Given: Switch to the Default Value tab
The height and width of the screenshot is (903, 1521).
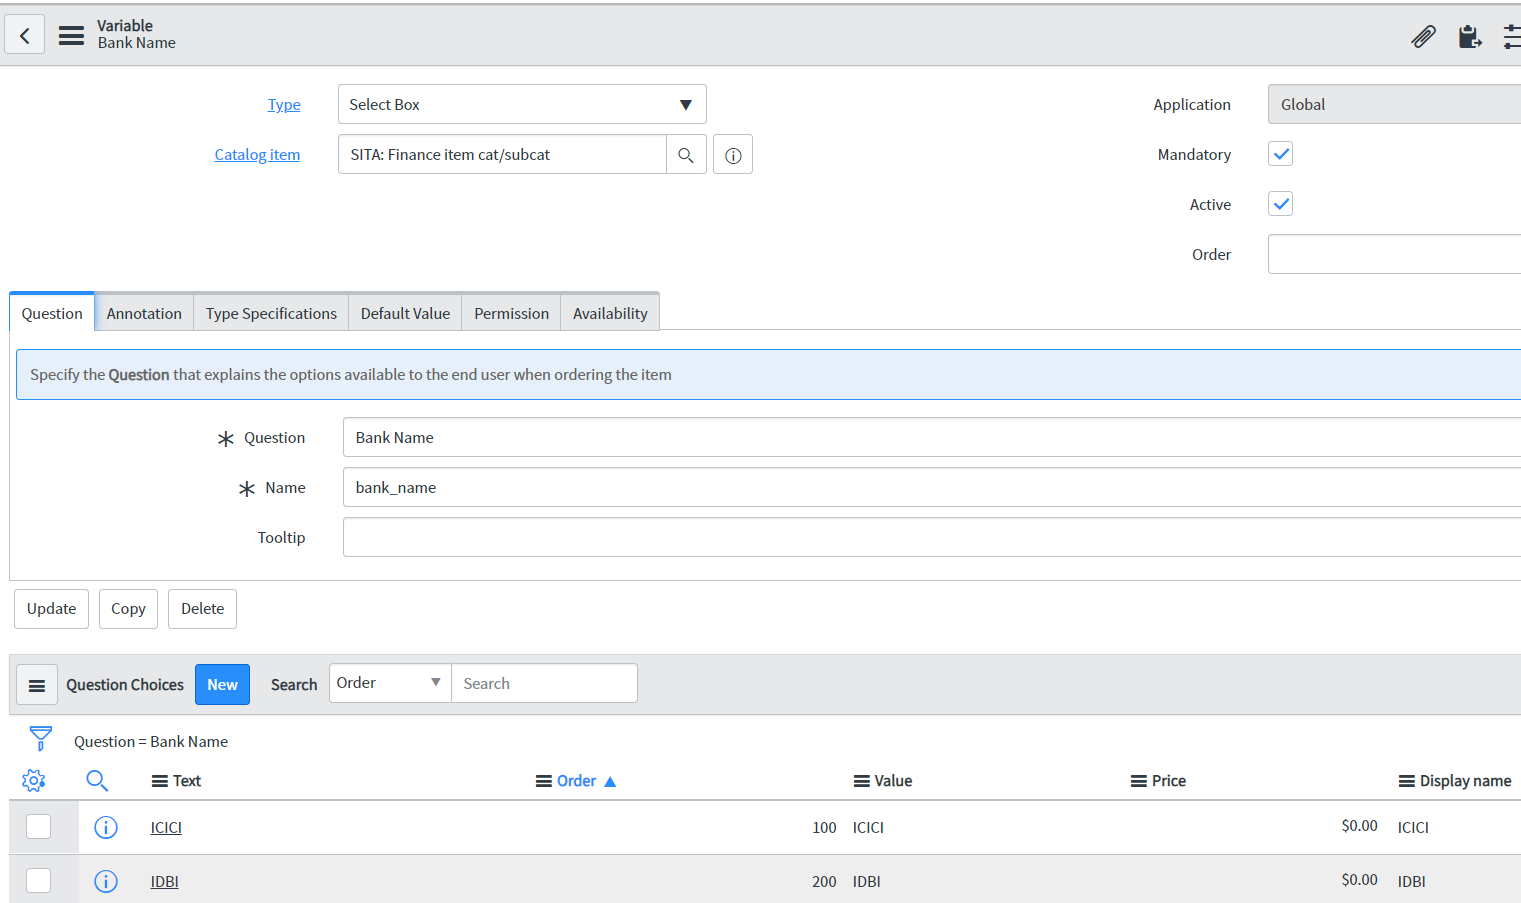Looking at the screenshot, I should click(404, 312).
